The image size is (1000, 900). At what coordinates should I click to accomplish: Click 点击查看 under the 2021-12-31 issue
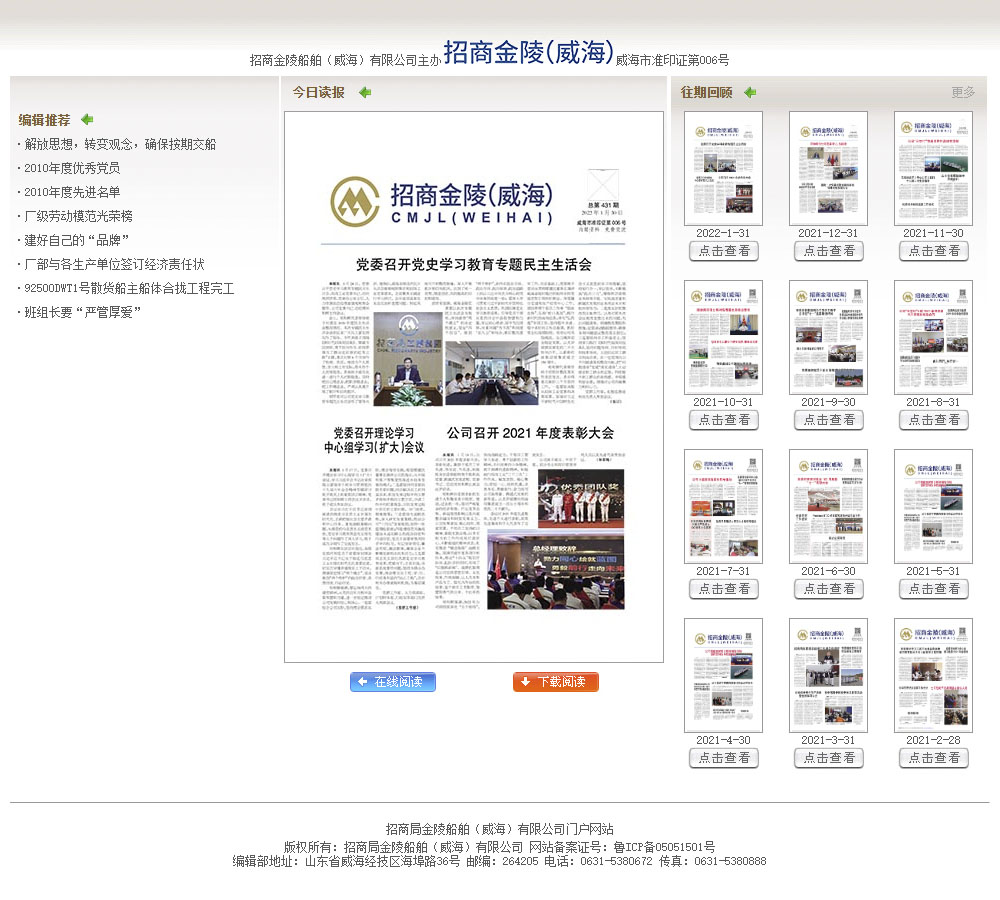(x=829, y=251)
